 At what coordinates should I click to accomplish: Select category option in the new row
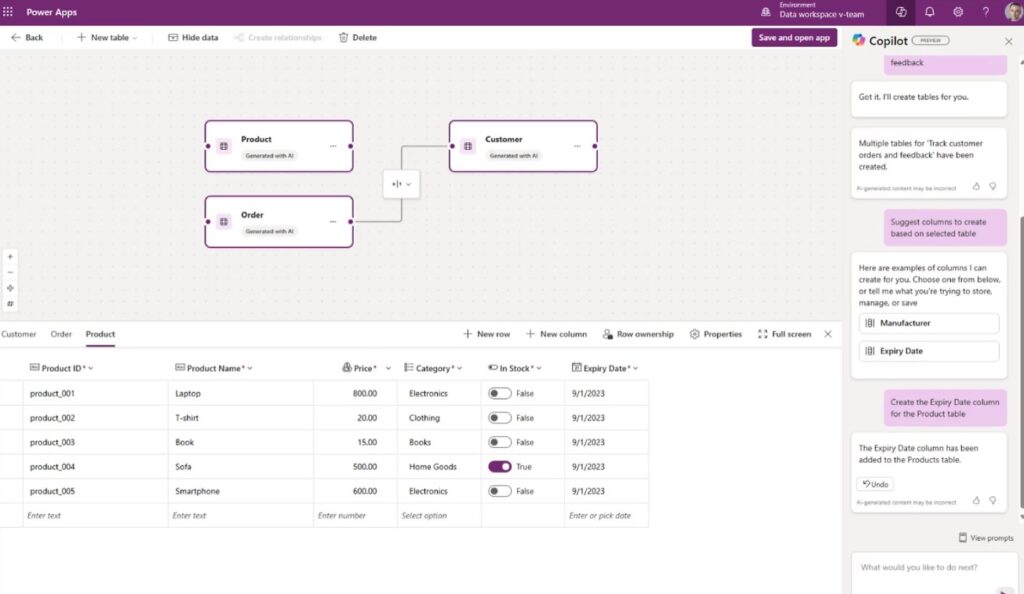pyautogui.click(x=439, y=516)
